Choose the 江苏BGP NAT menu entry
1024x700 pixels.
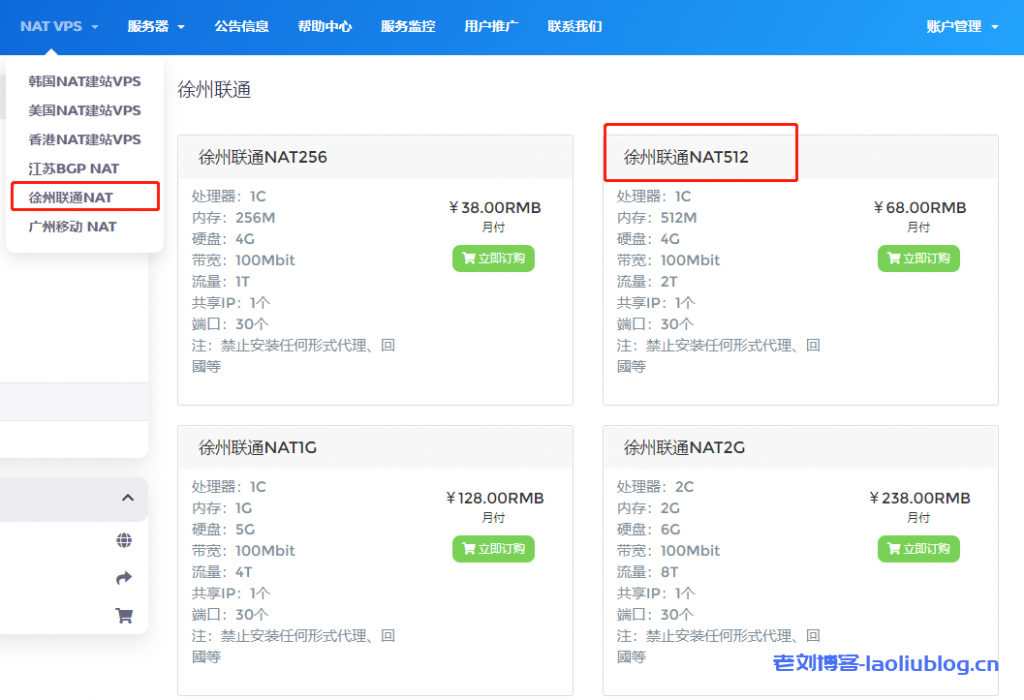click(x=78, y=168)
